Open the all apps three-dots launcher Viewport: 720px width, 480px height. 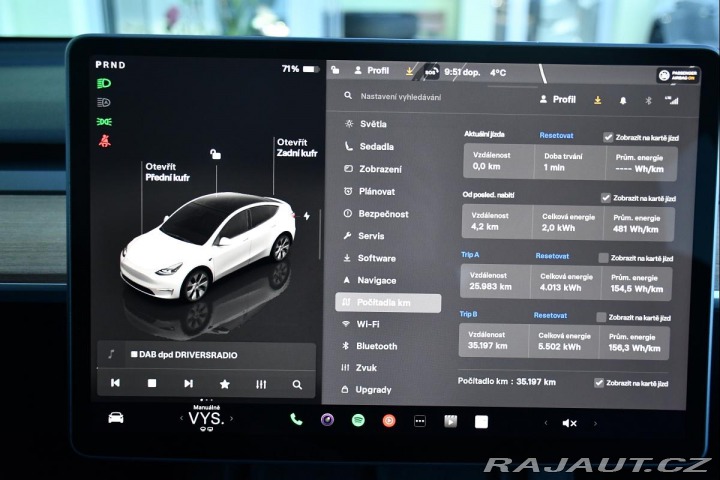tap(420, 421)
